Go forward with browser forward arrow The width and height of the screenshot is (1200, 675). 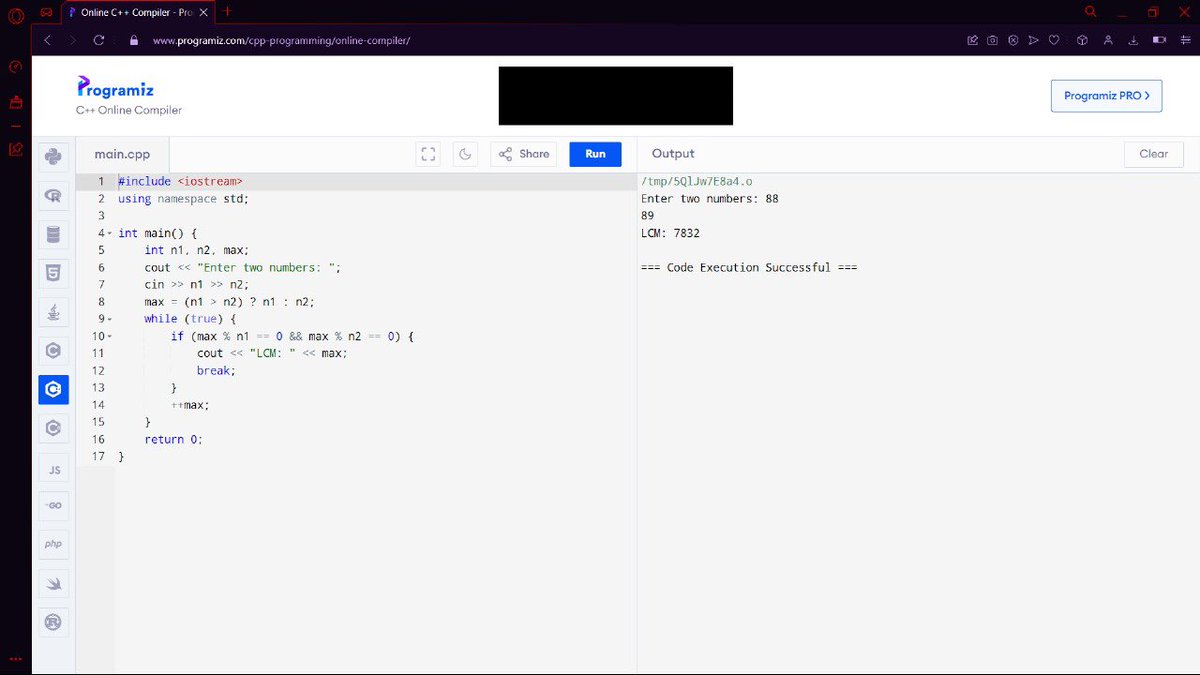(x=73, y=40)
